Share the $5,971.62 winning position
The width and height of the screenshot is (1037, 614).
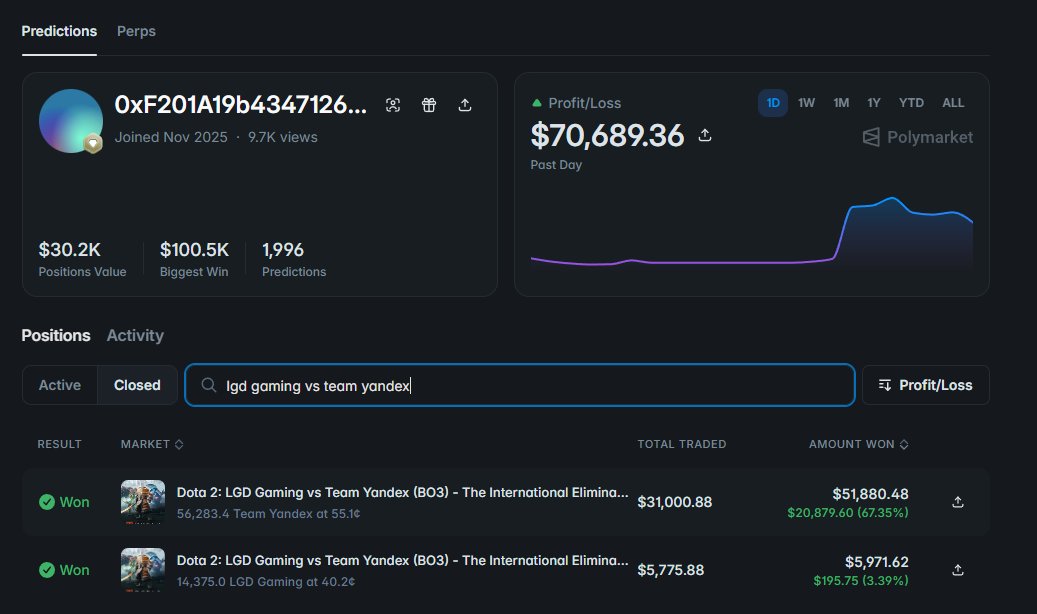(958, 570)
